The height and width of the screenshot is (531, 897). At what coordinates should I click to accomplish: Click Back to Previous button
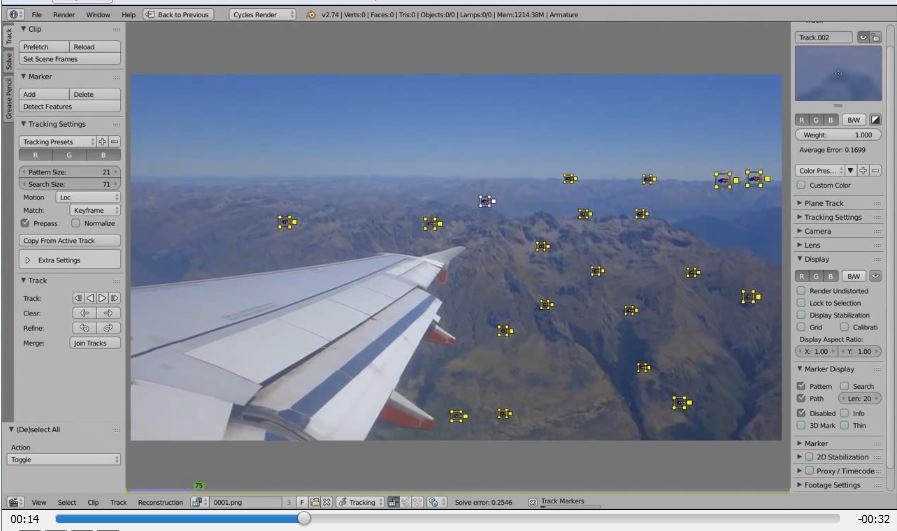[x=178, y=14]
